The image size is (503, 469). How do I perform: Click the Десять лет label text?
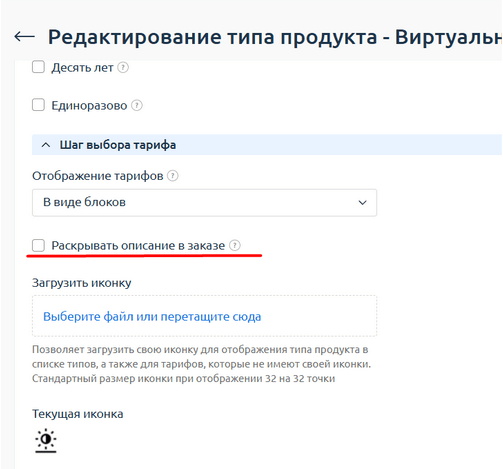[x=82, y=68]
